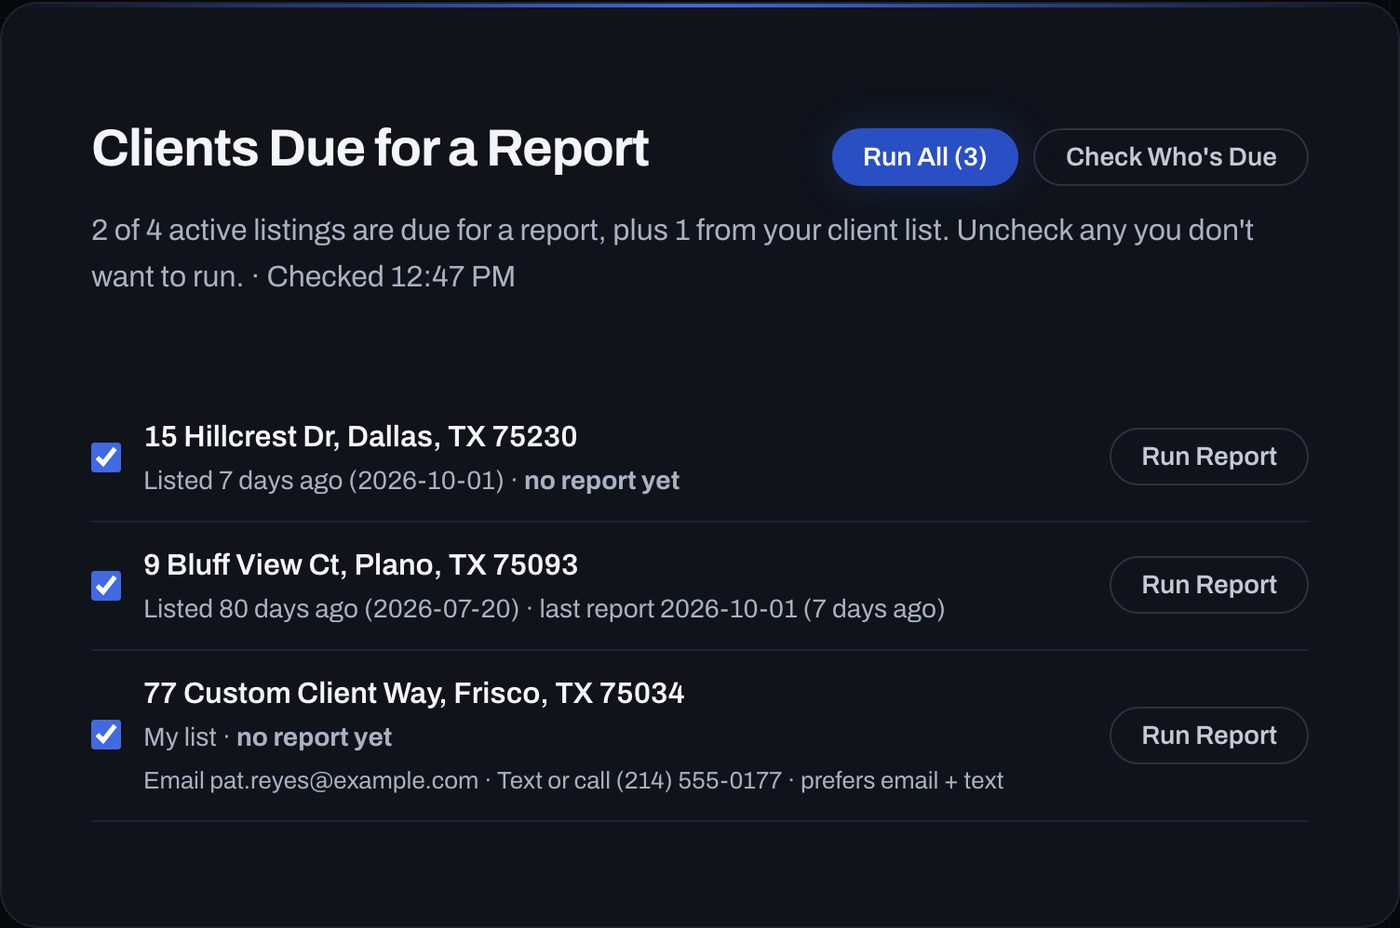This screenshot has height=928, width=1400.
Task: Run Report for 15 Hillcrest Dr
Action: (1209, 457)
